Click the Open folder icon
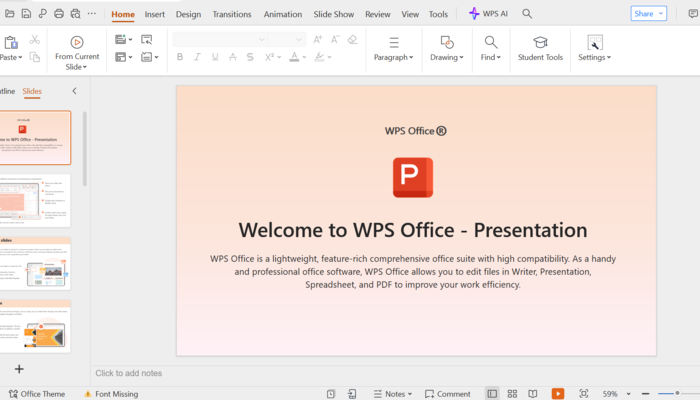Screen dimensions: 700x400 (x=9, y=14)
